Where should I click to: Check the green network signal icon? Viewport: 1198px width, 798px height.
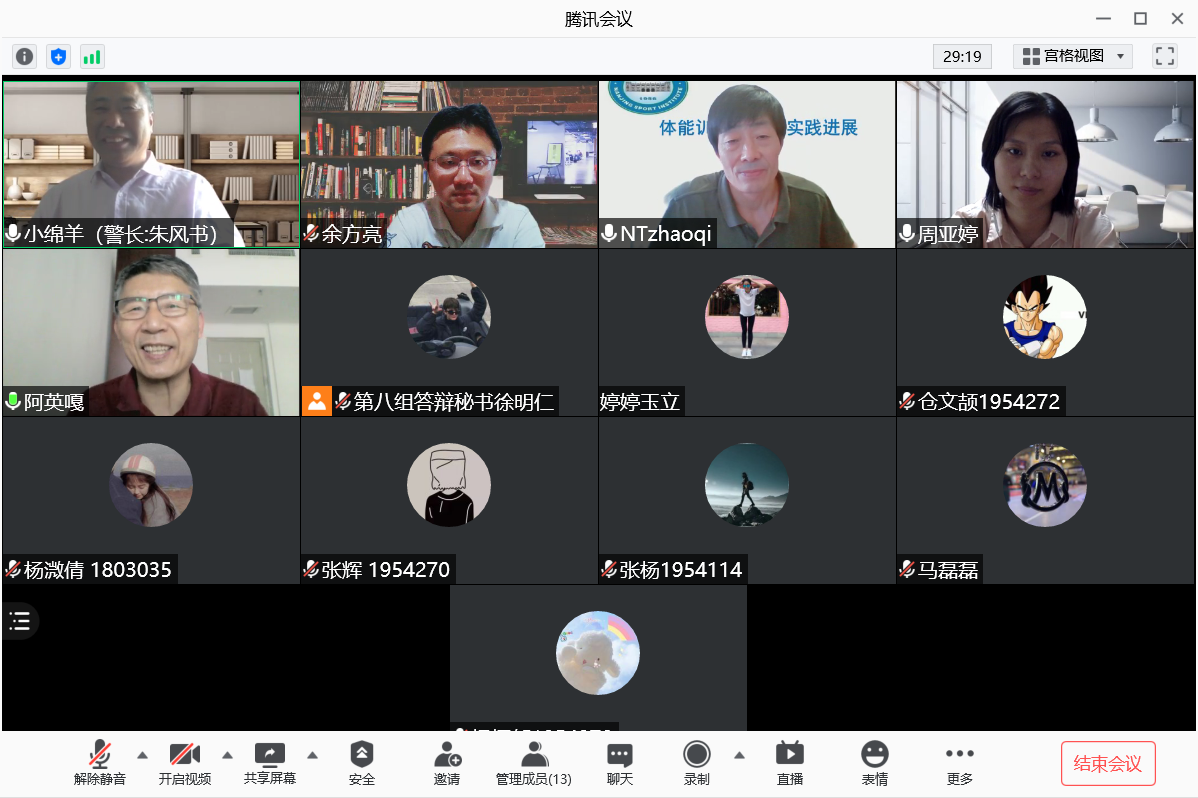(92, 57)
